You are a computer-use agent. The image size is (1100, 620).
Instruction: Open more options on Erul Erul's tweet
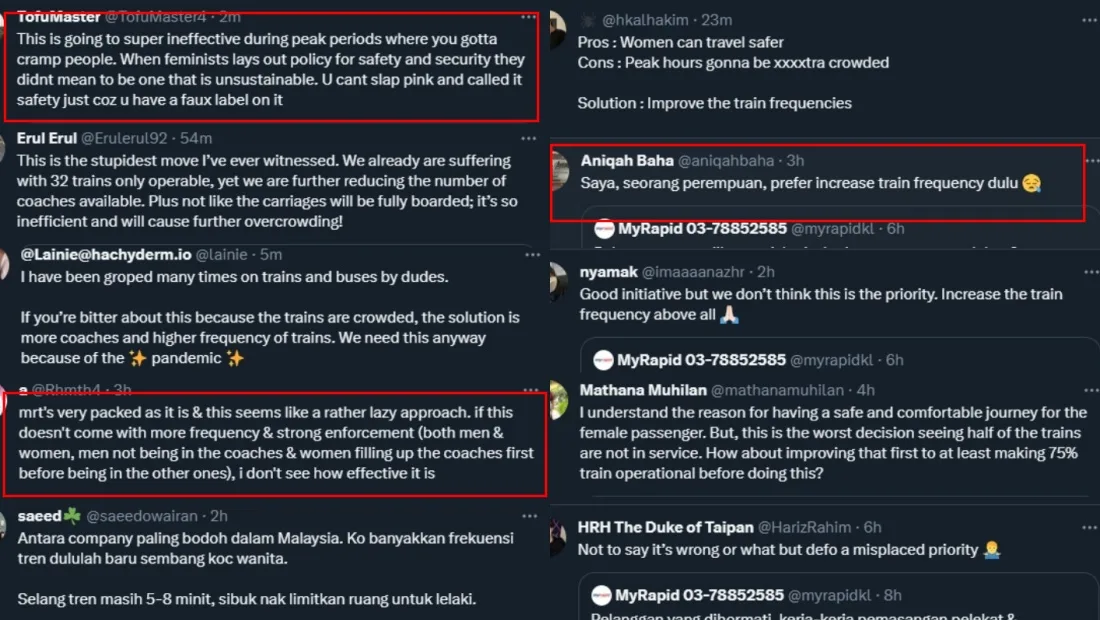(x=528, y=138)
